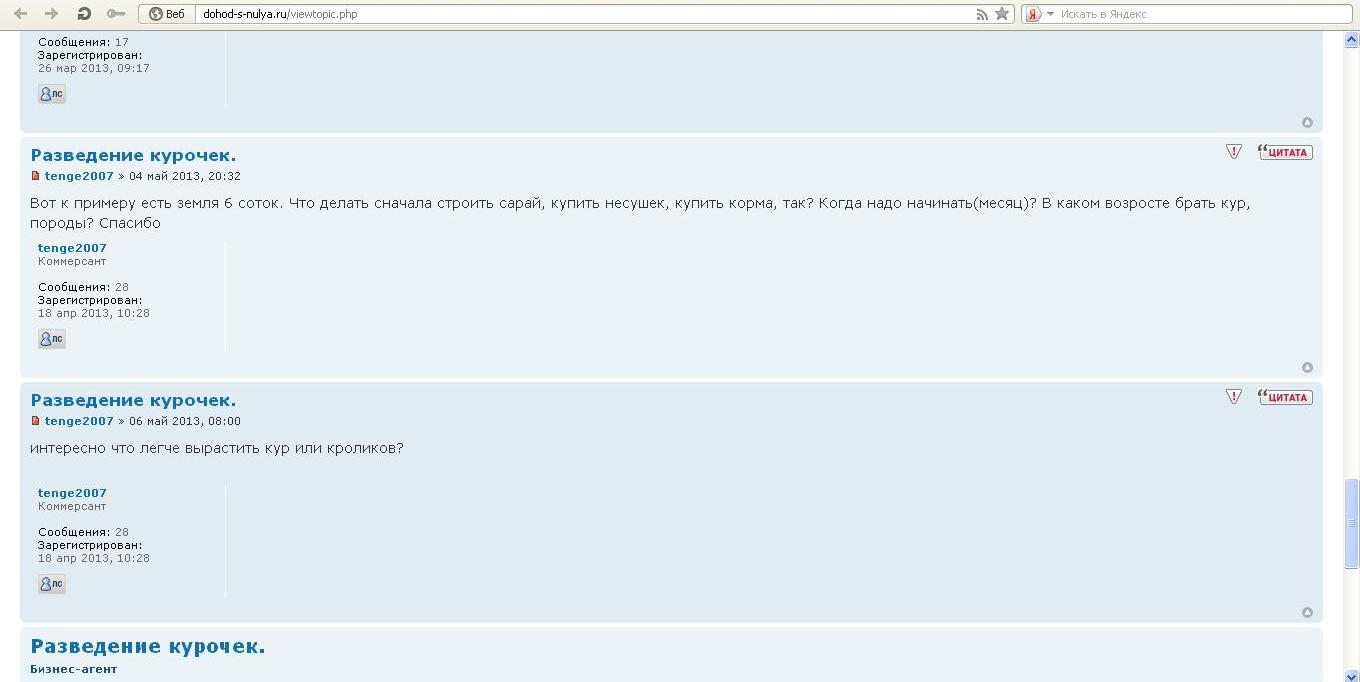
Task: Click the RSS feed icon in address bar
Action: pos(982,14)
